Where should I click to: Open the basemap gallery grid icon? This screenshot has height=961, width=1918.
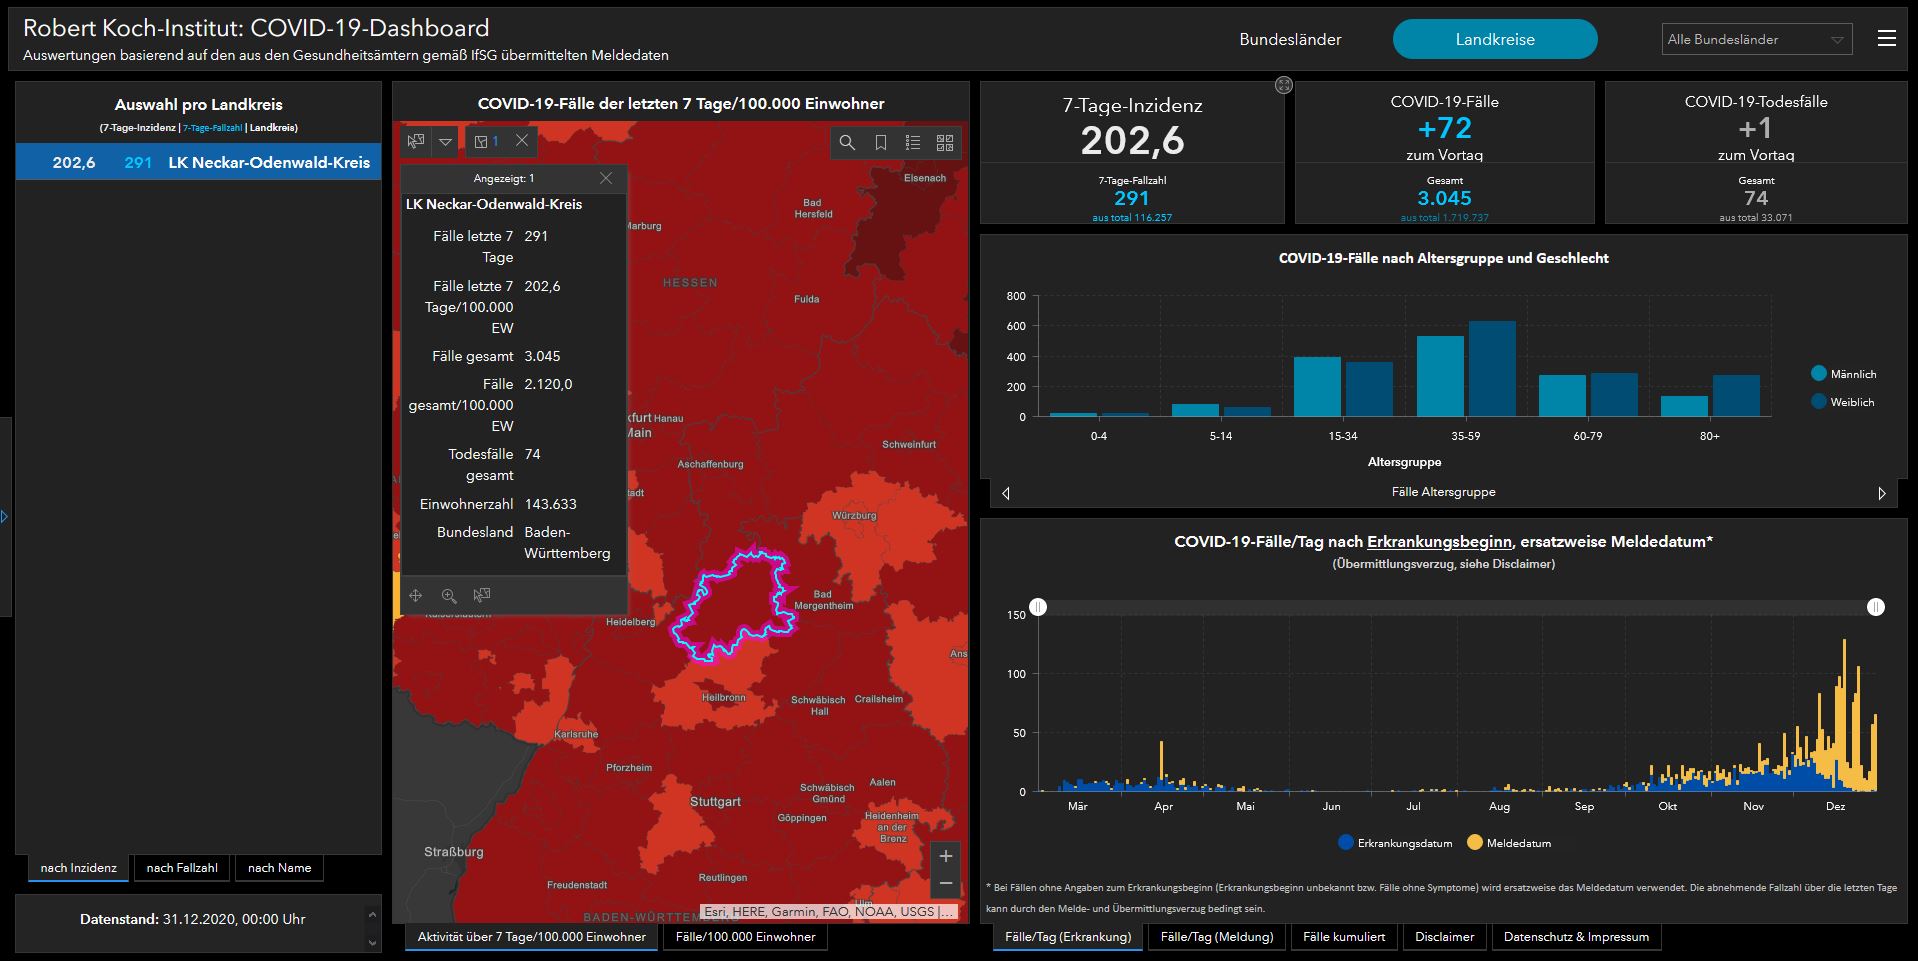945,143
